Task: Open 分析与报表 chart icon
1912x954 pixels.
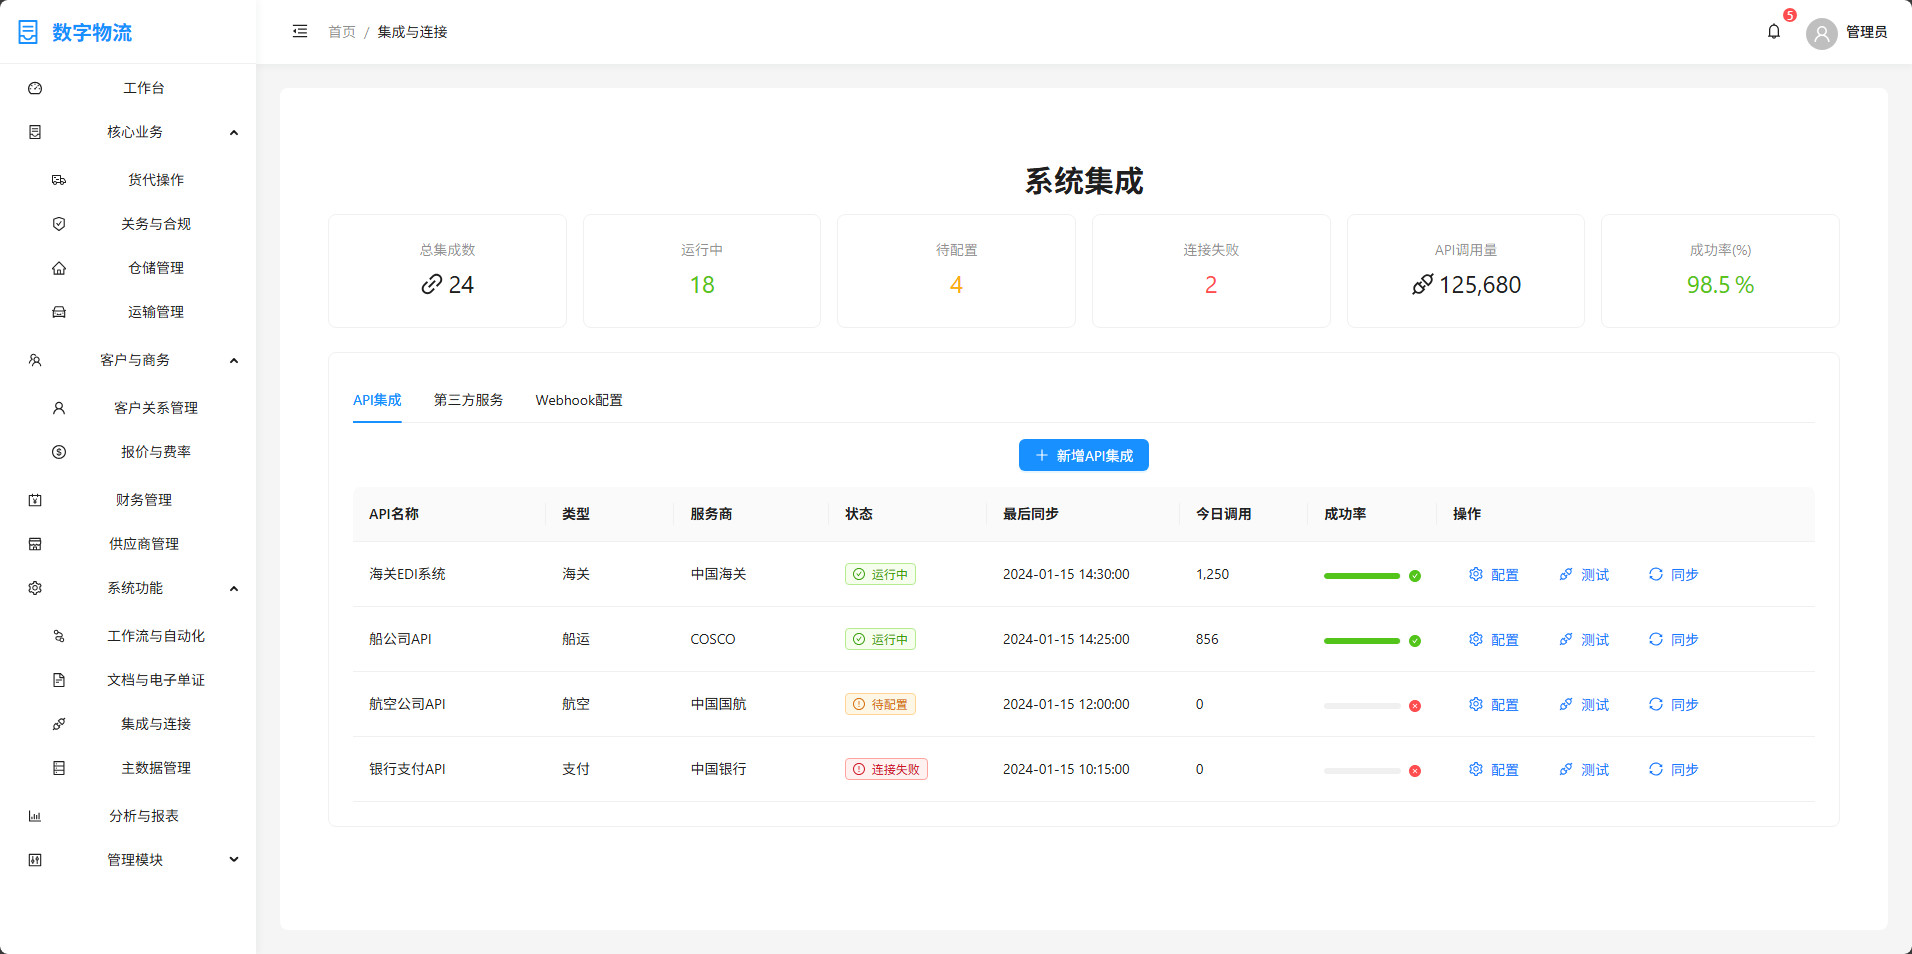Action: (35, 815)
